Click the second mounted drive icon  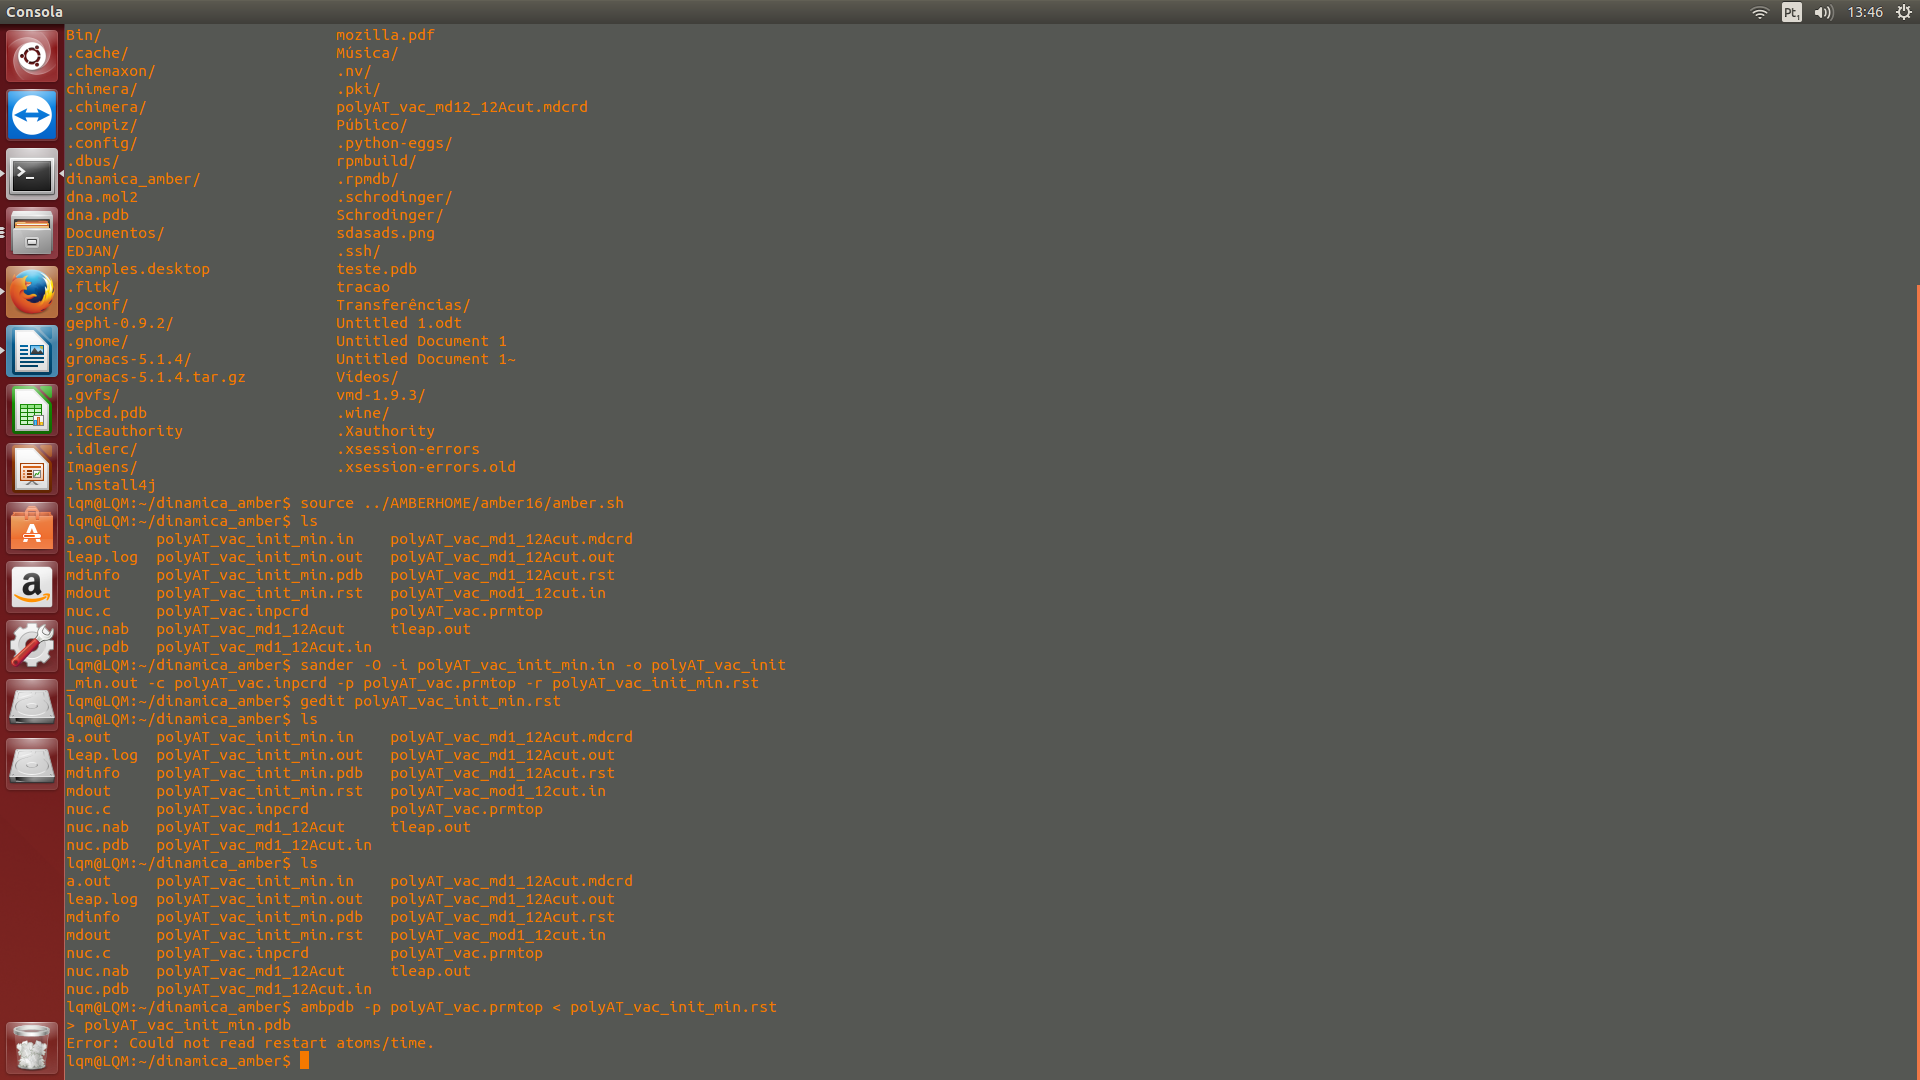(32, 765)
